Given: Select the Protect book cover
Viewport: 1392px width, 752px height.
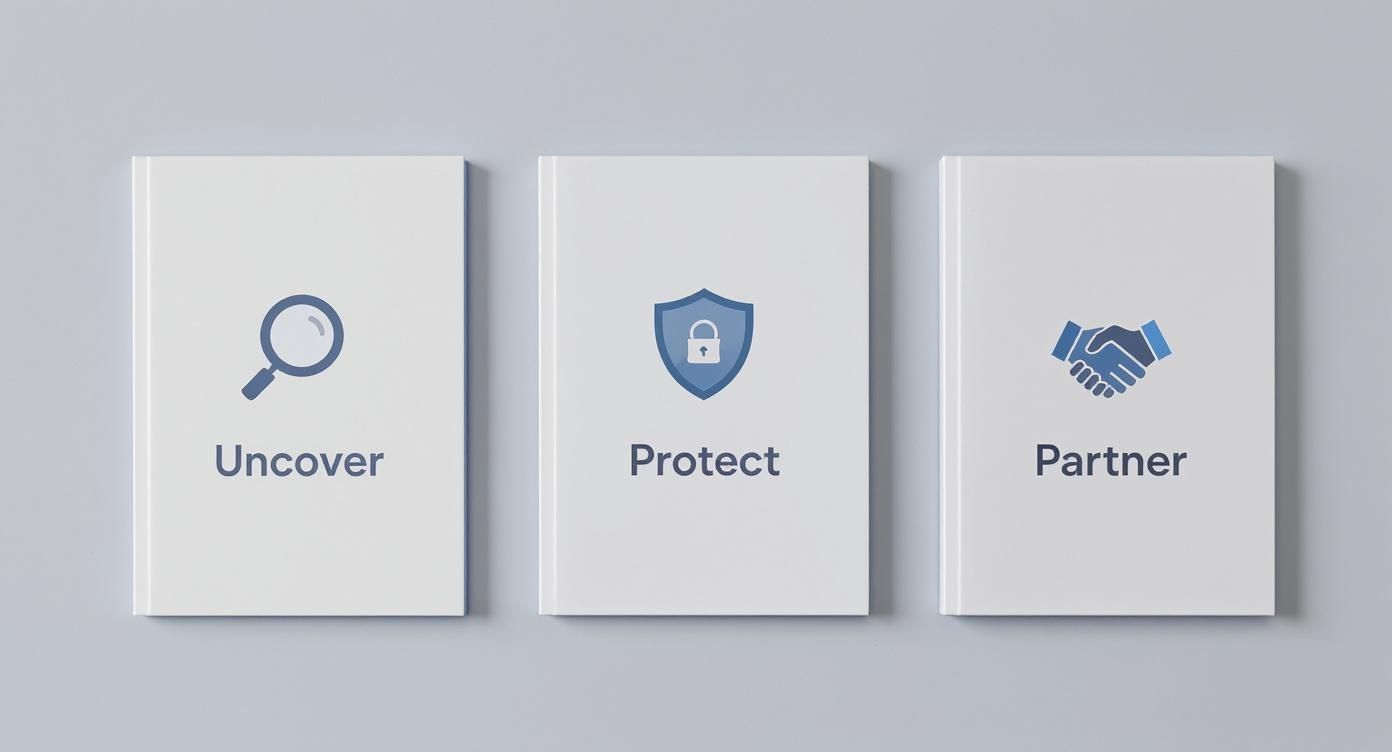Looking at the screenshot, I should 704,385.
